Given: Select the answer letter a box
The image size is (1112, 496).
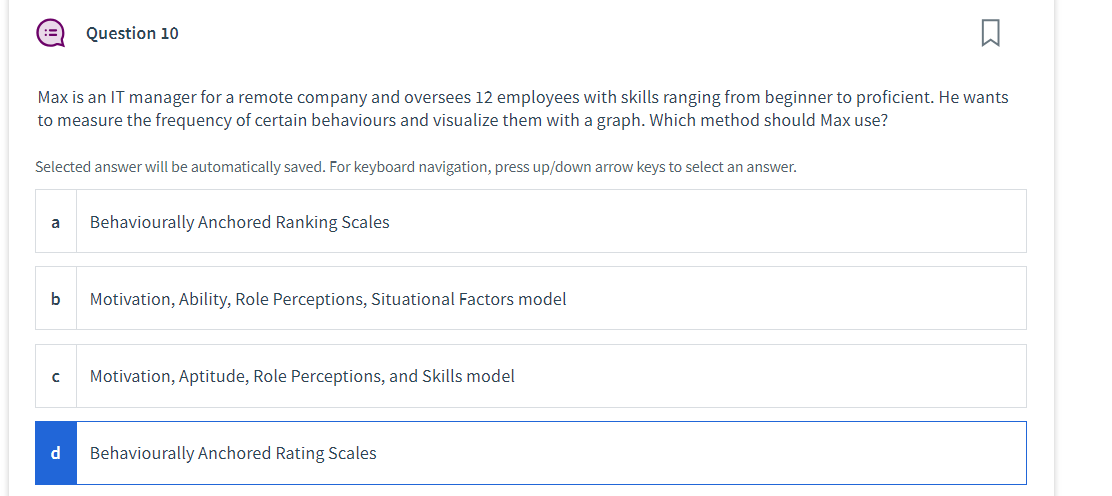Looking at the screenshot, I should click(x=56, y=222).
